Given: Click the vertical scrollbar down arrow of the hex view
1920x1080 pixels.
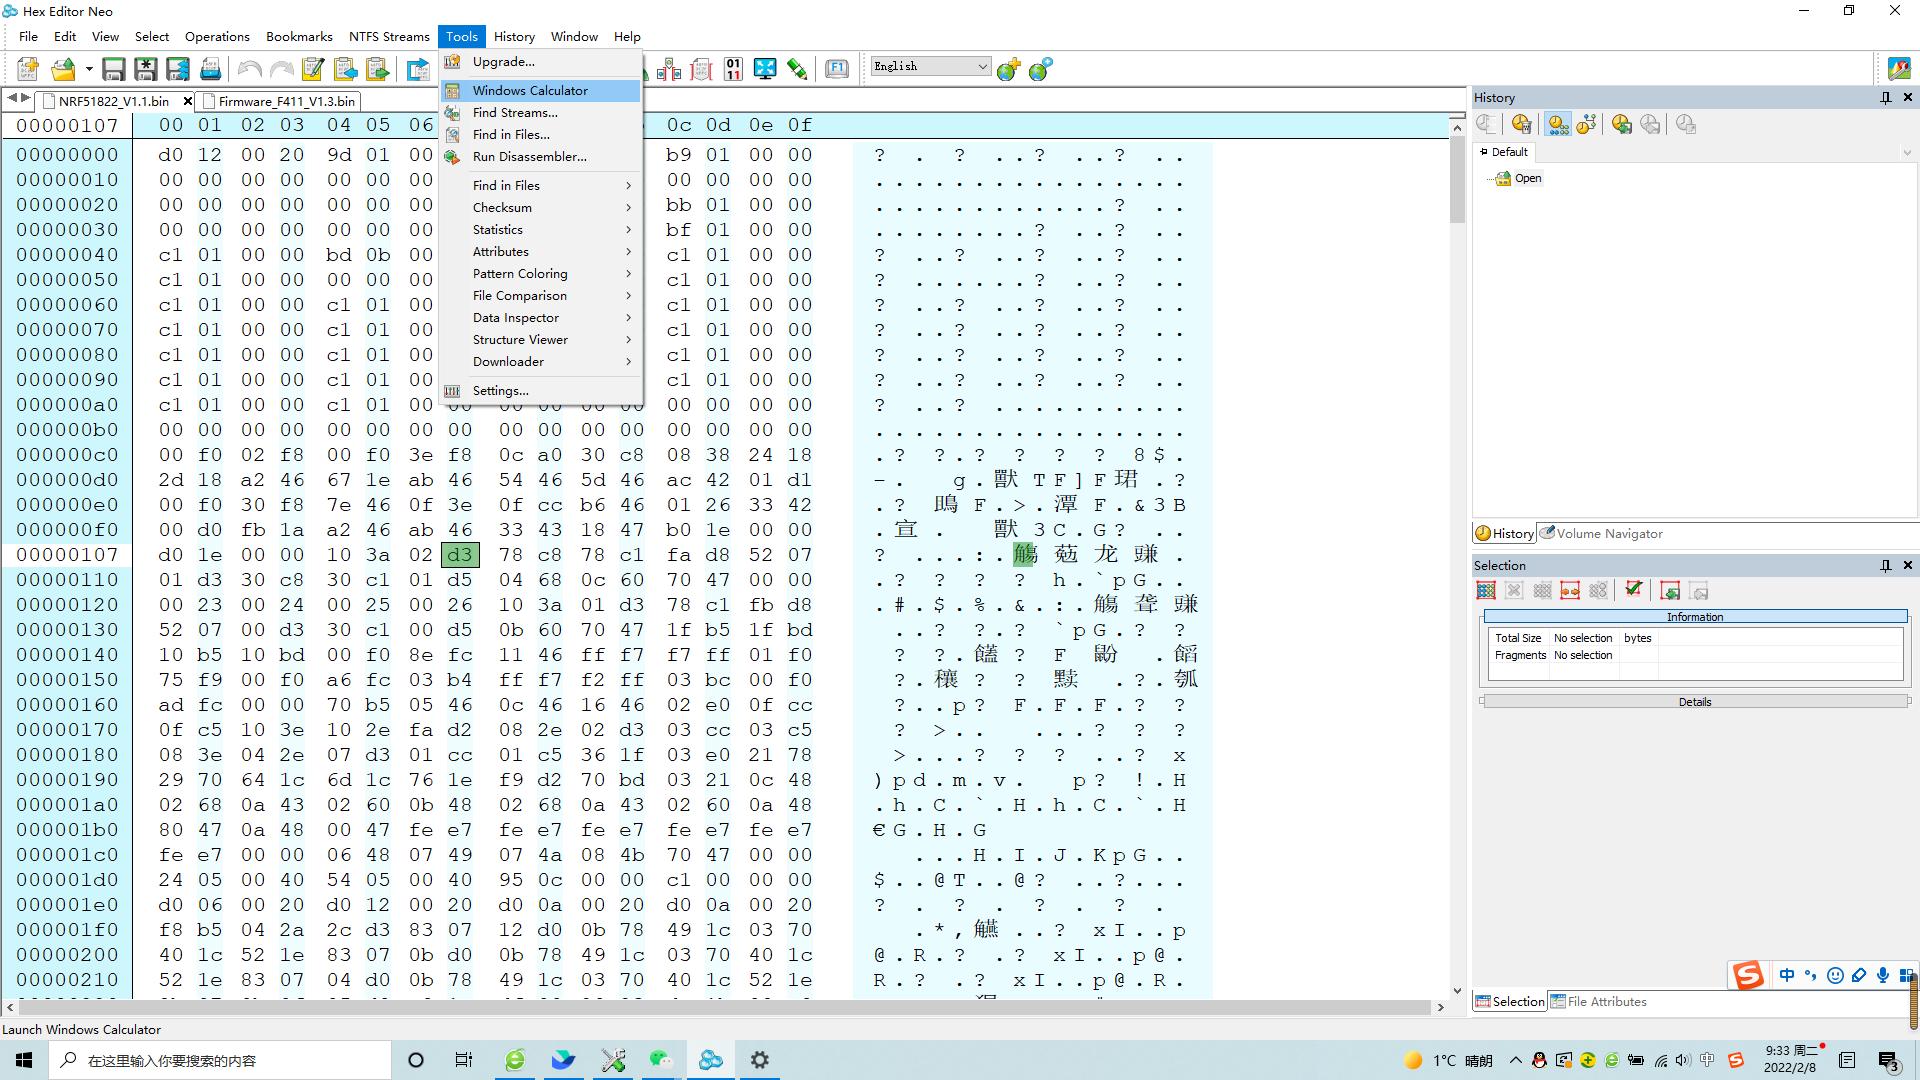Looking at the screenshot, I should (1457, 990).
